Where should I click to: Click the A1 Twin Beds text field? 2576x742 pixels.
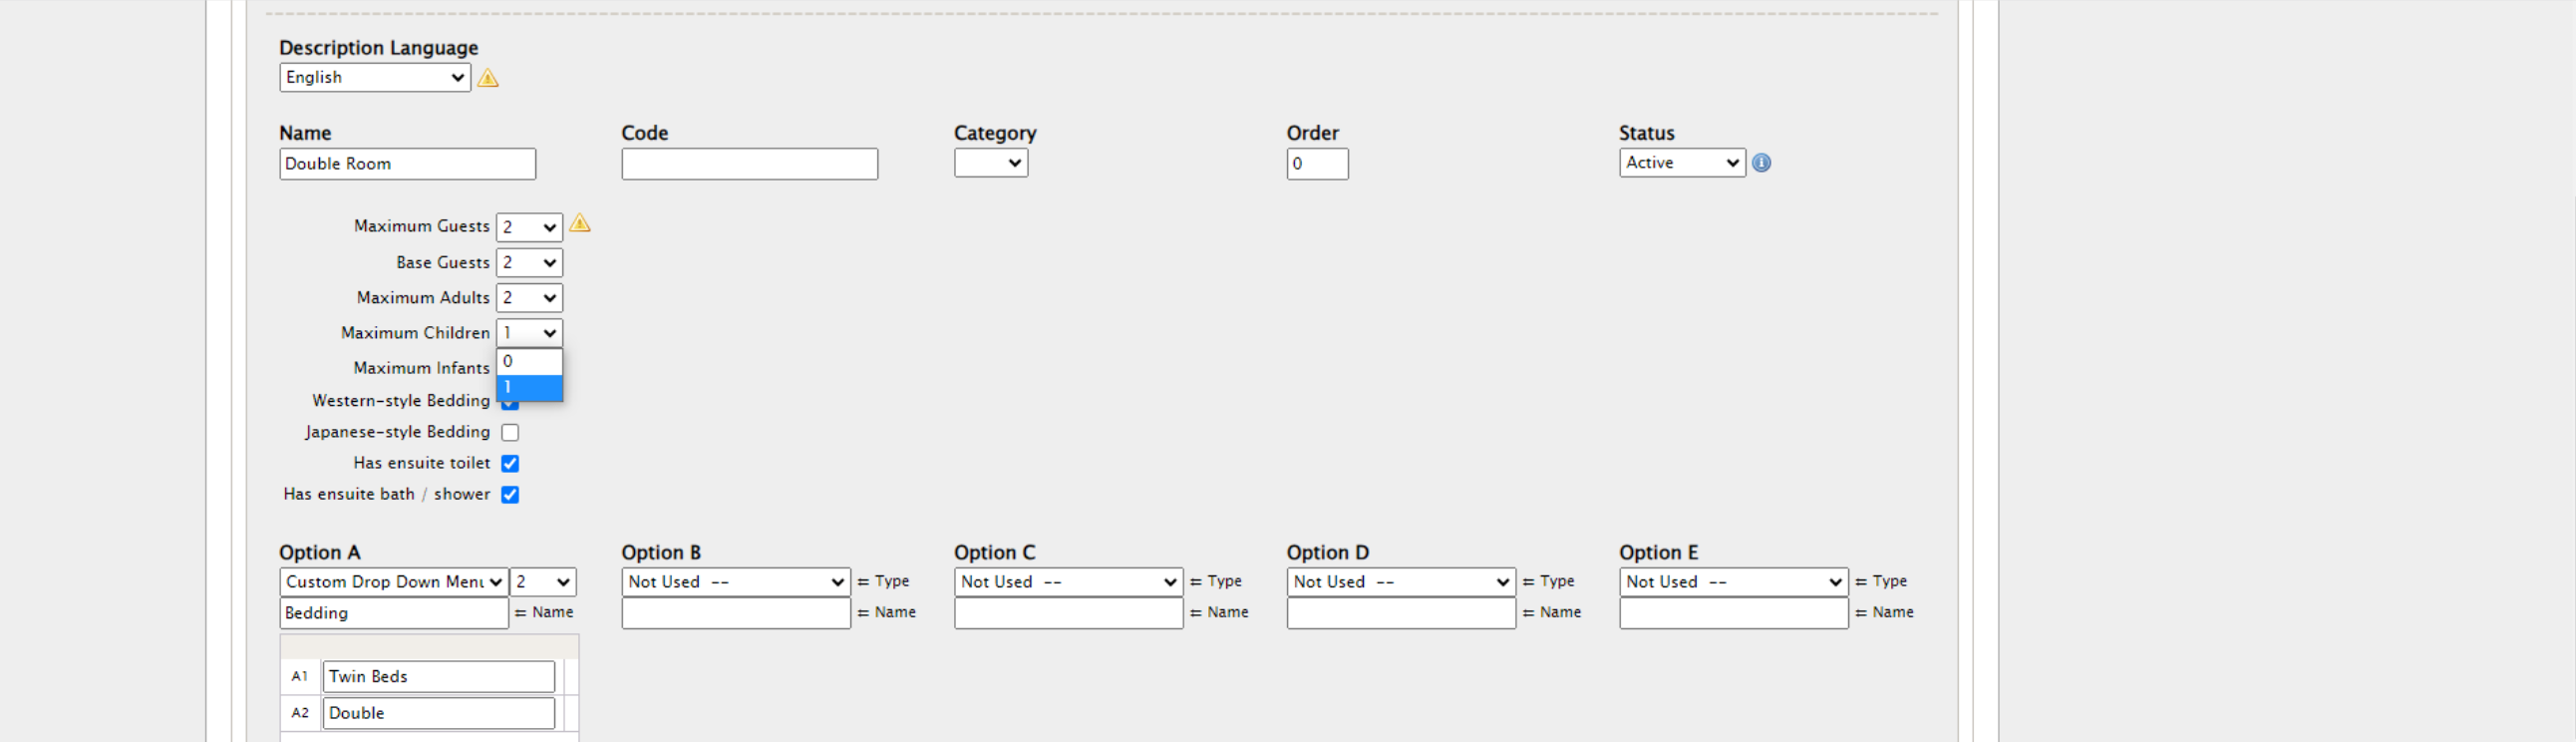pos(438,676)
